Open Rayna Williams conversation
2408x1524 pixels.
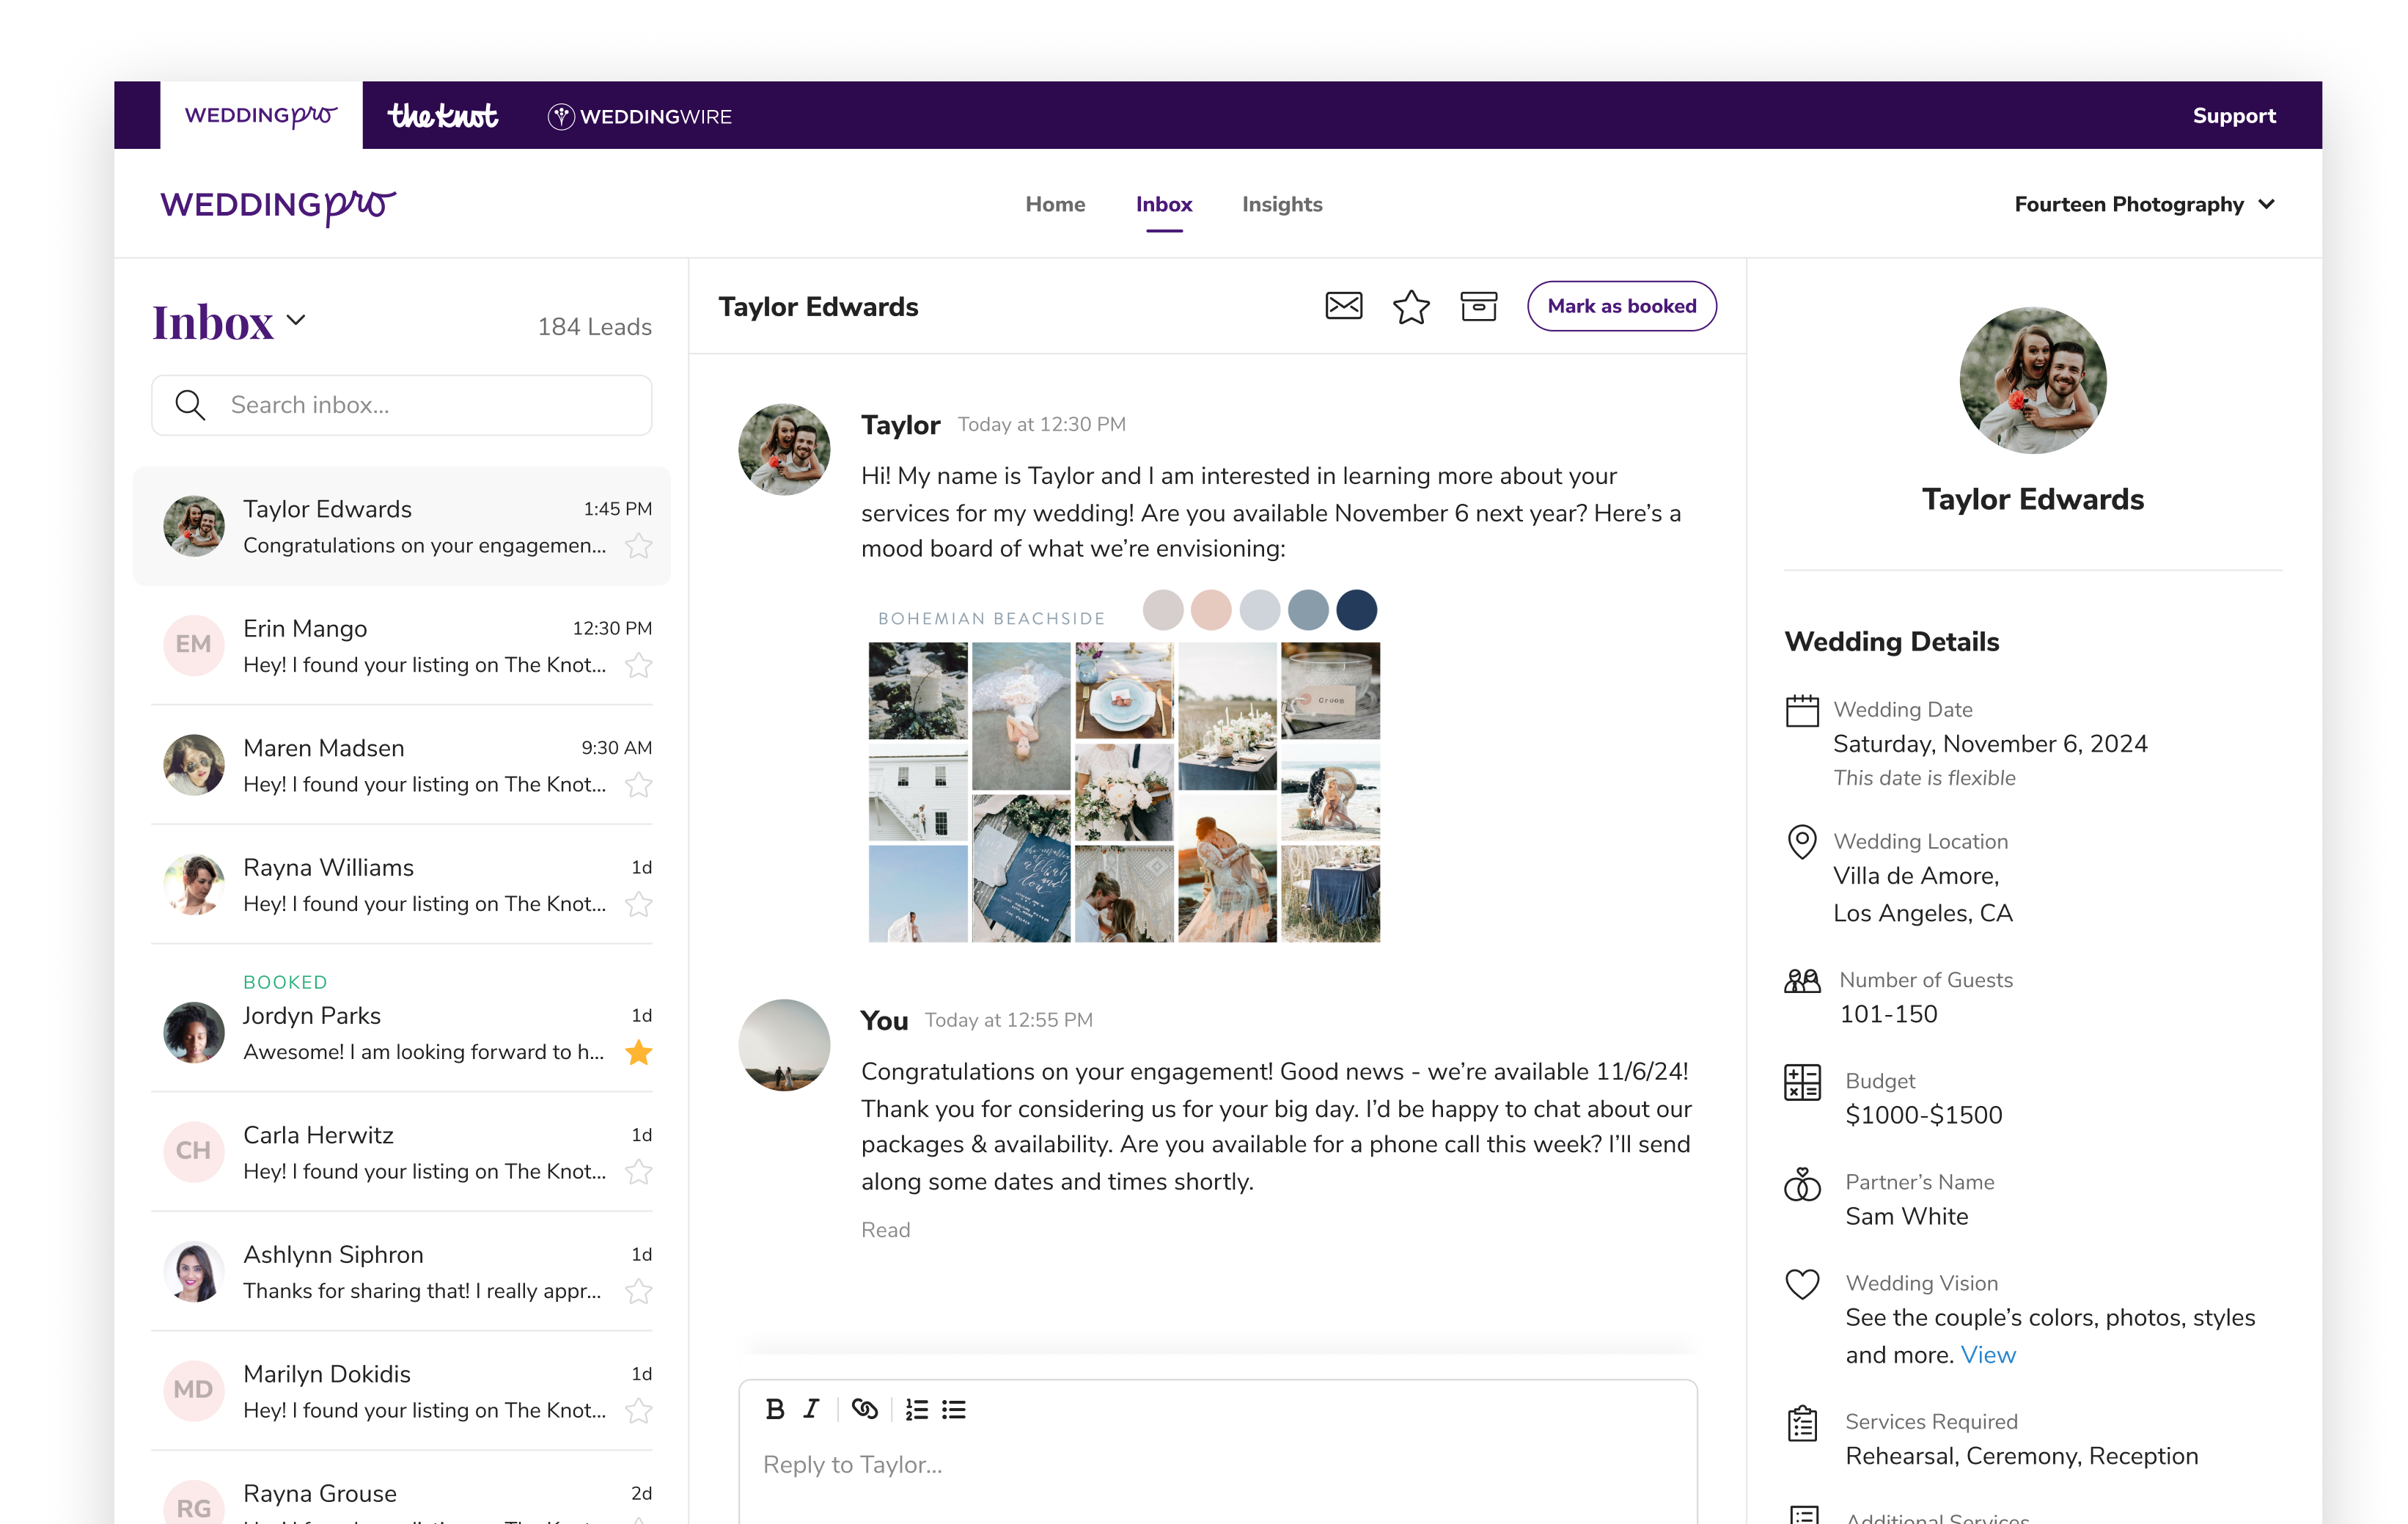[401, 885]
